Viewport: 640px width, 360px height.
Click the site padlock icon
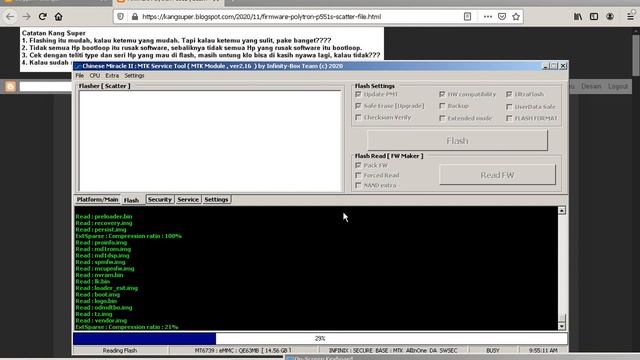[x=135, y=17]
